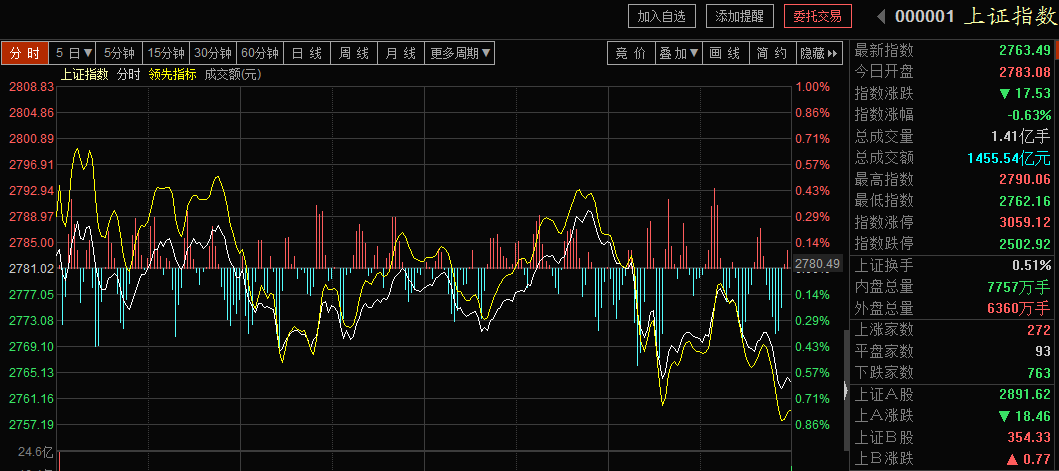
Task: Switch to 30分钟 chart
Action: pos(213,53)
